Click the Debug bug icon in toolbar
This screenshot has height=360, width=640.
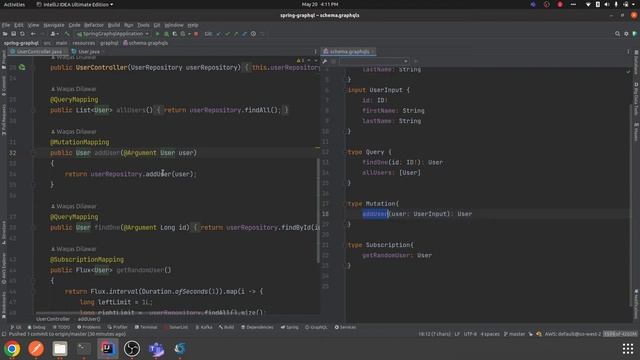(x=166, y=34)
